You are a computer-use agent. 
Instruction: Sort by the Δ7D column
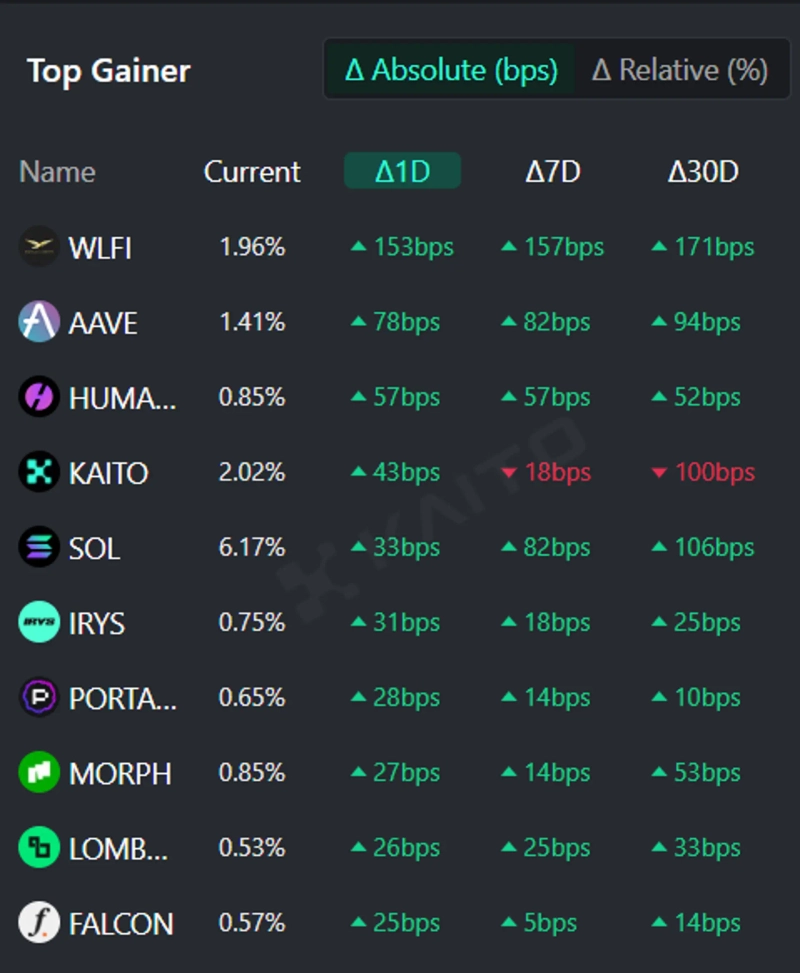point(553,171)
